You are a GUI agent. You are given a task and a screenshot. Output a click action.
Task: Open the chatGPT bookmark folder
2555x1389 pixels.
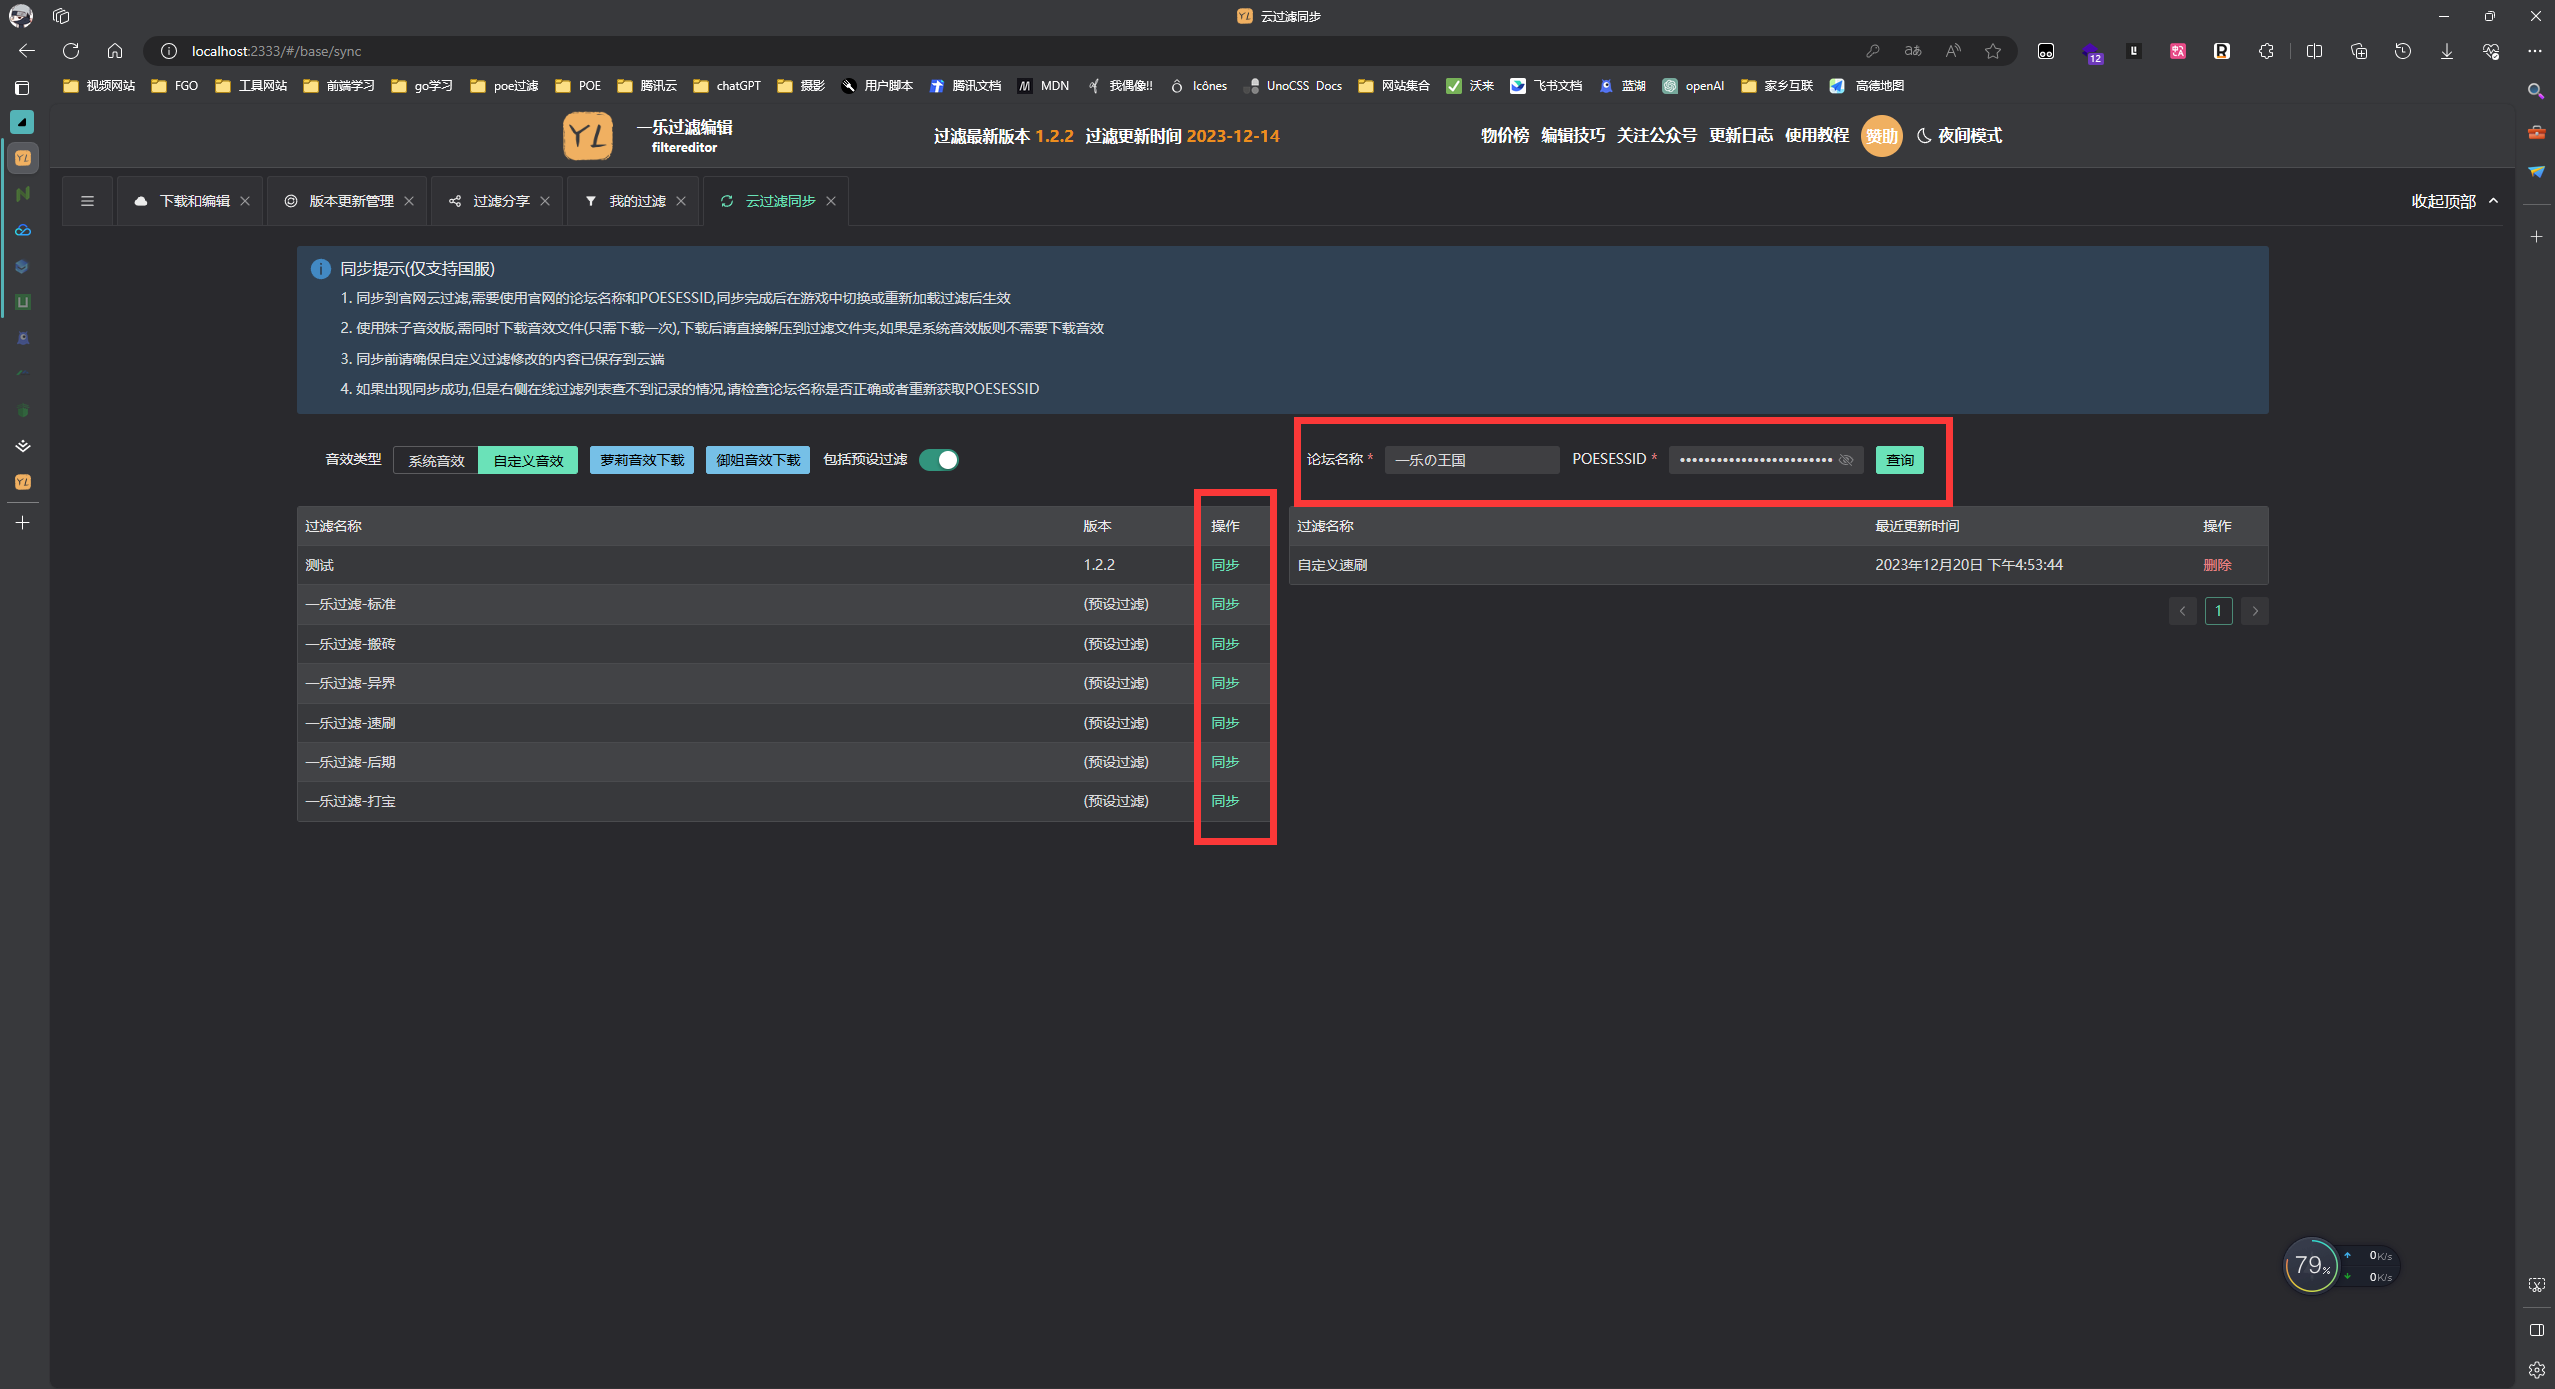point(727,86)
